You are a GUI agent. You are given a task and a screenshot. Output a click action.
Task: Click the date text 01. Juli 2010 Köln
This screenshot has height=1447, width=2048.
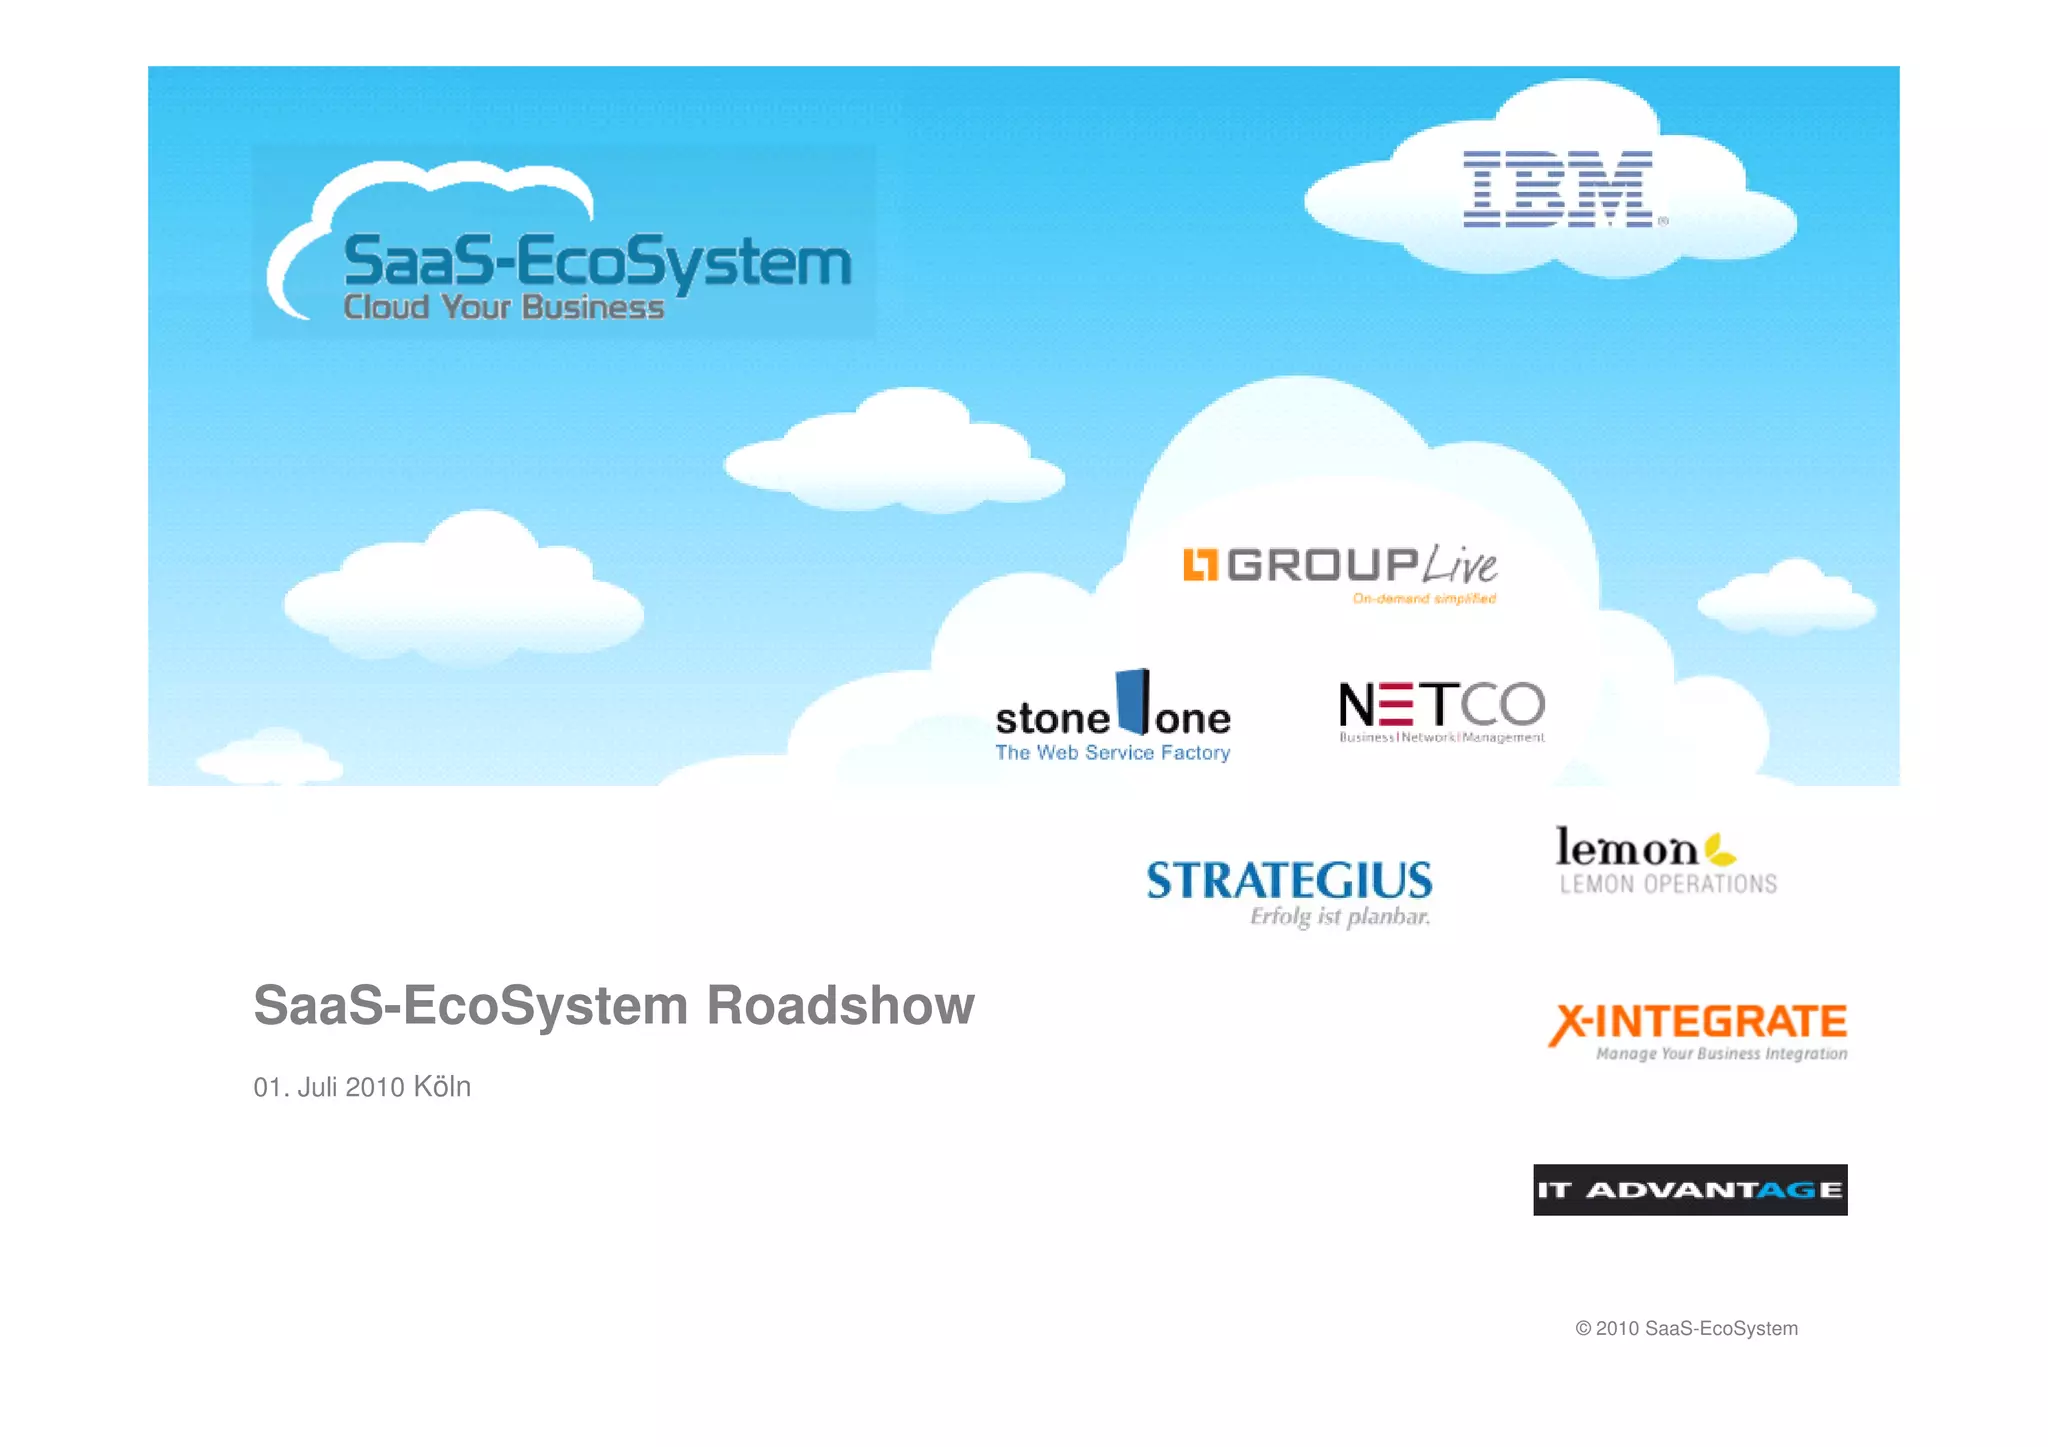[361, 1087]
